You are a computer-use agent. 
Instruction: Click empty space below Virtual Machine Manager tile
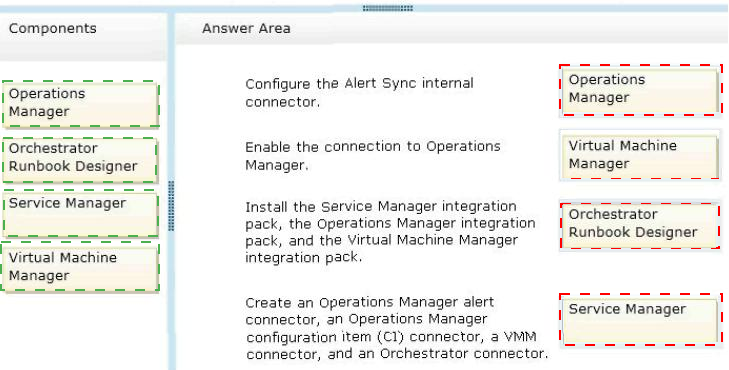(83, 330)
